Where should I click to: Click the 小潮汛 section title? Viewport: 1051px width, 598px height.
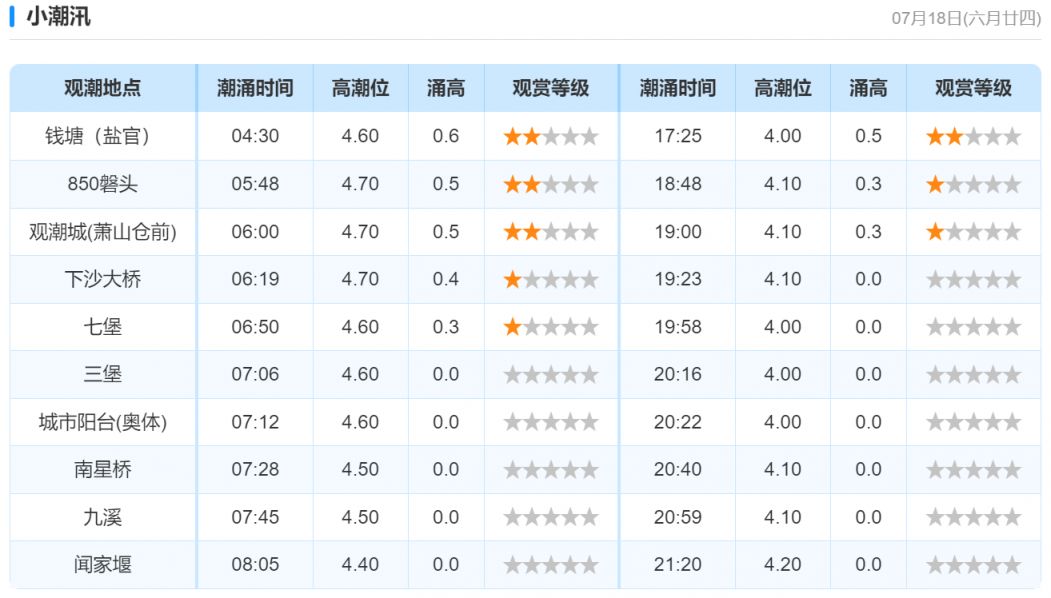coord(58,16)
